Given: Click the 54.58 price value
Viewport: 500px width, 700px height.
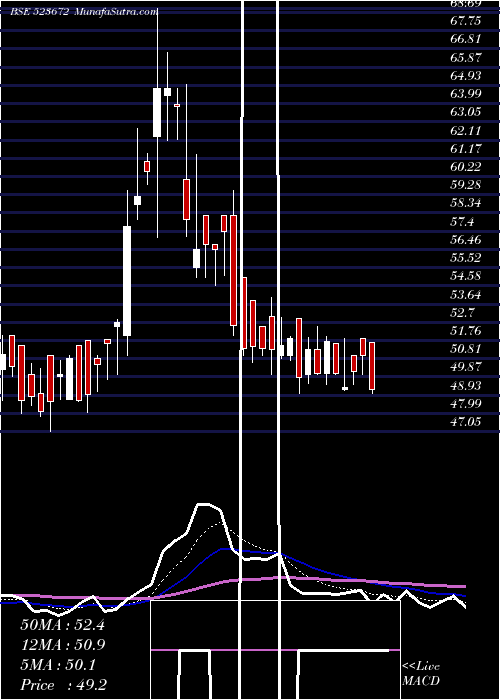Looking at the screenshot, I should coord(466,276).
